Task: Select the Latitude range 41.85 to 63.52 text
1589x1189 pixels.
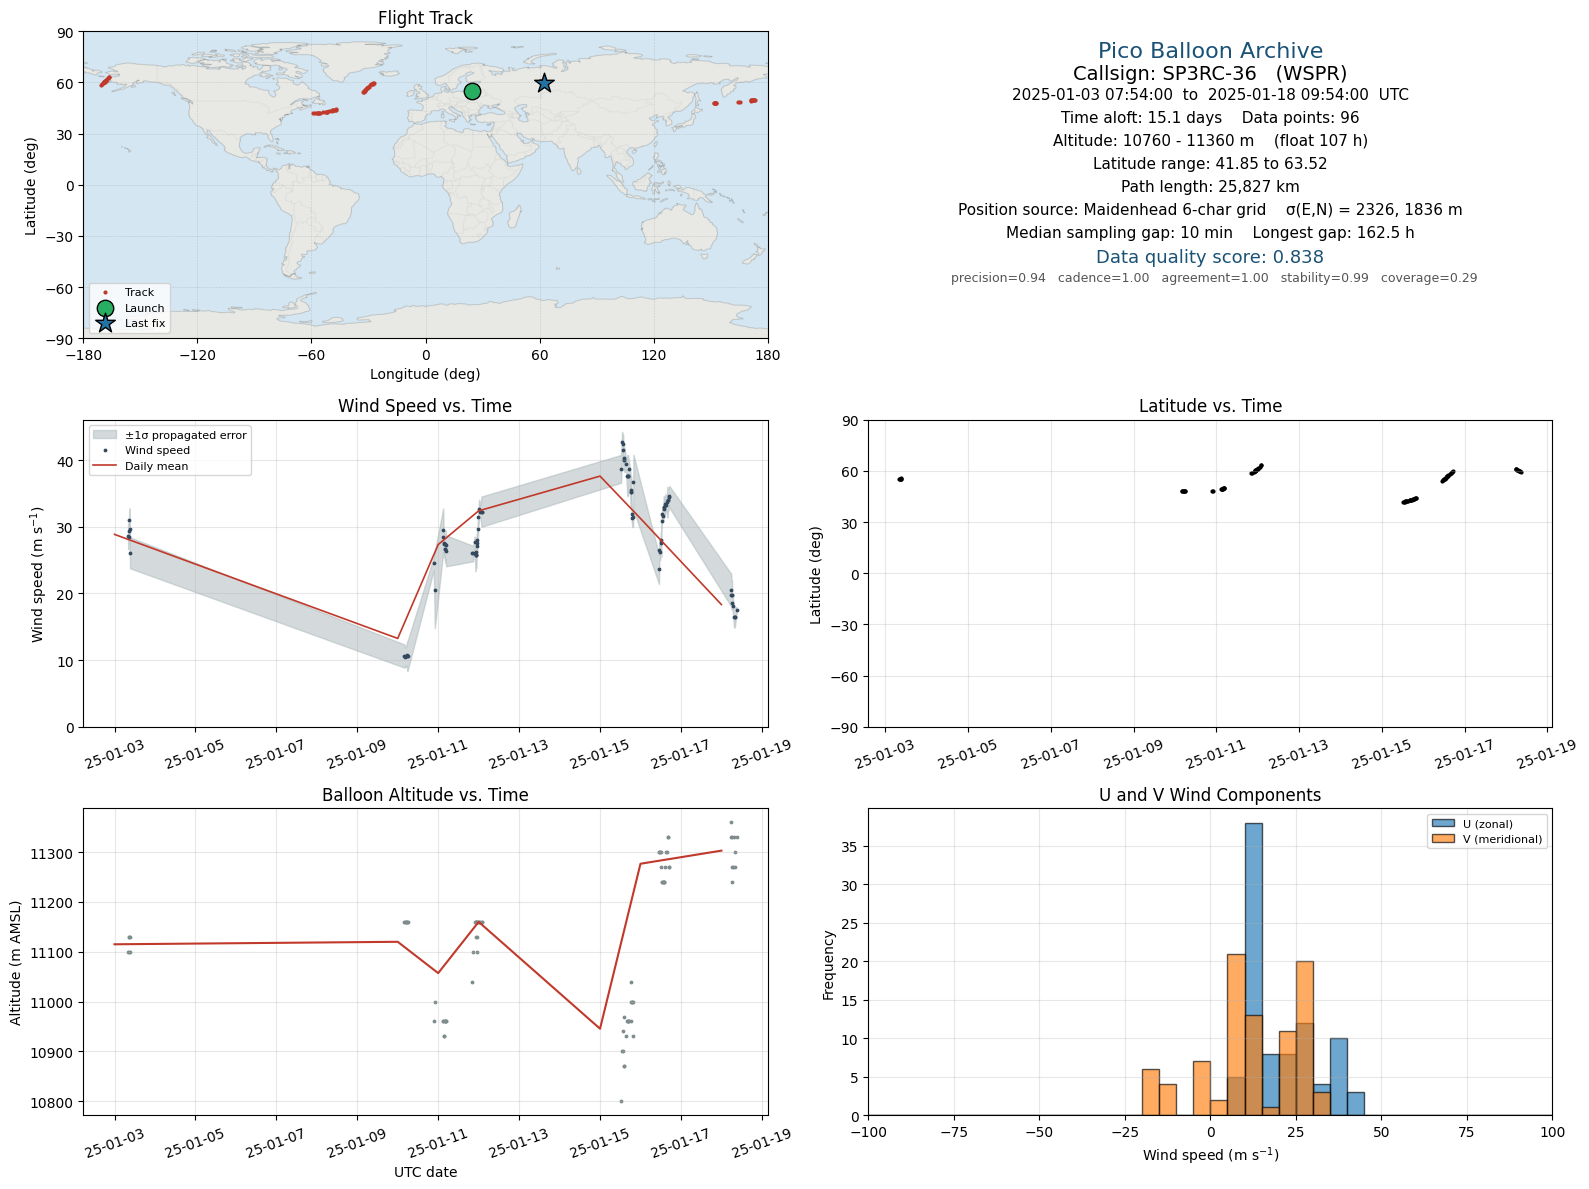Action: click(x=1210, y=164)
